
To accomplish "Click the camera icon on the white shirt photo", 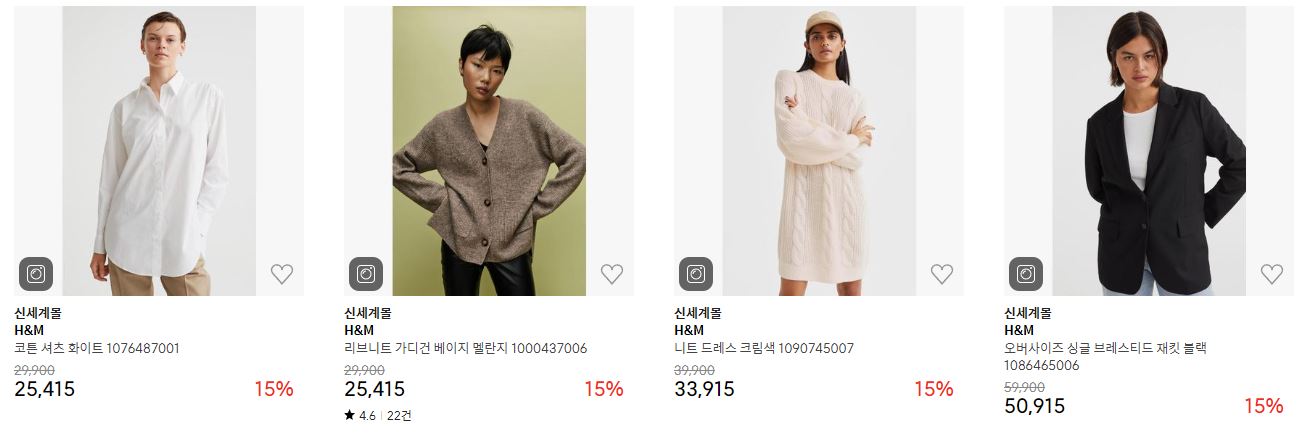I will (x=36, y=274).
